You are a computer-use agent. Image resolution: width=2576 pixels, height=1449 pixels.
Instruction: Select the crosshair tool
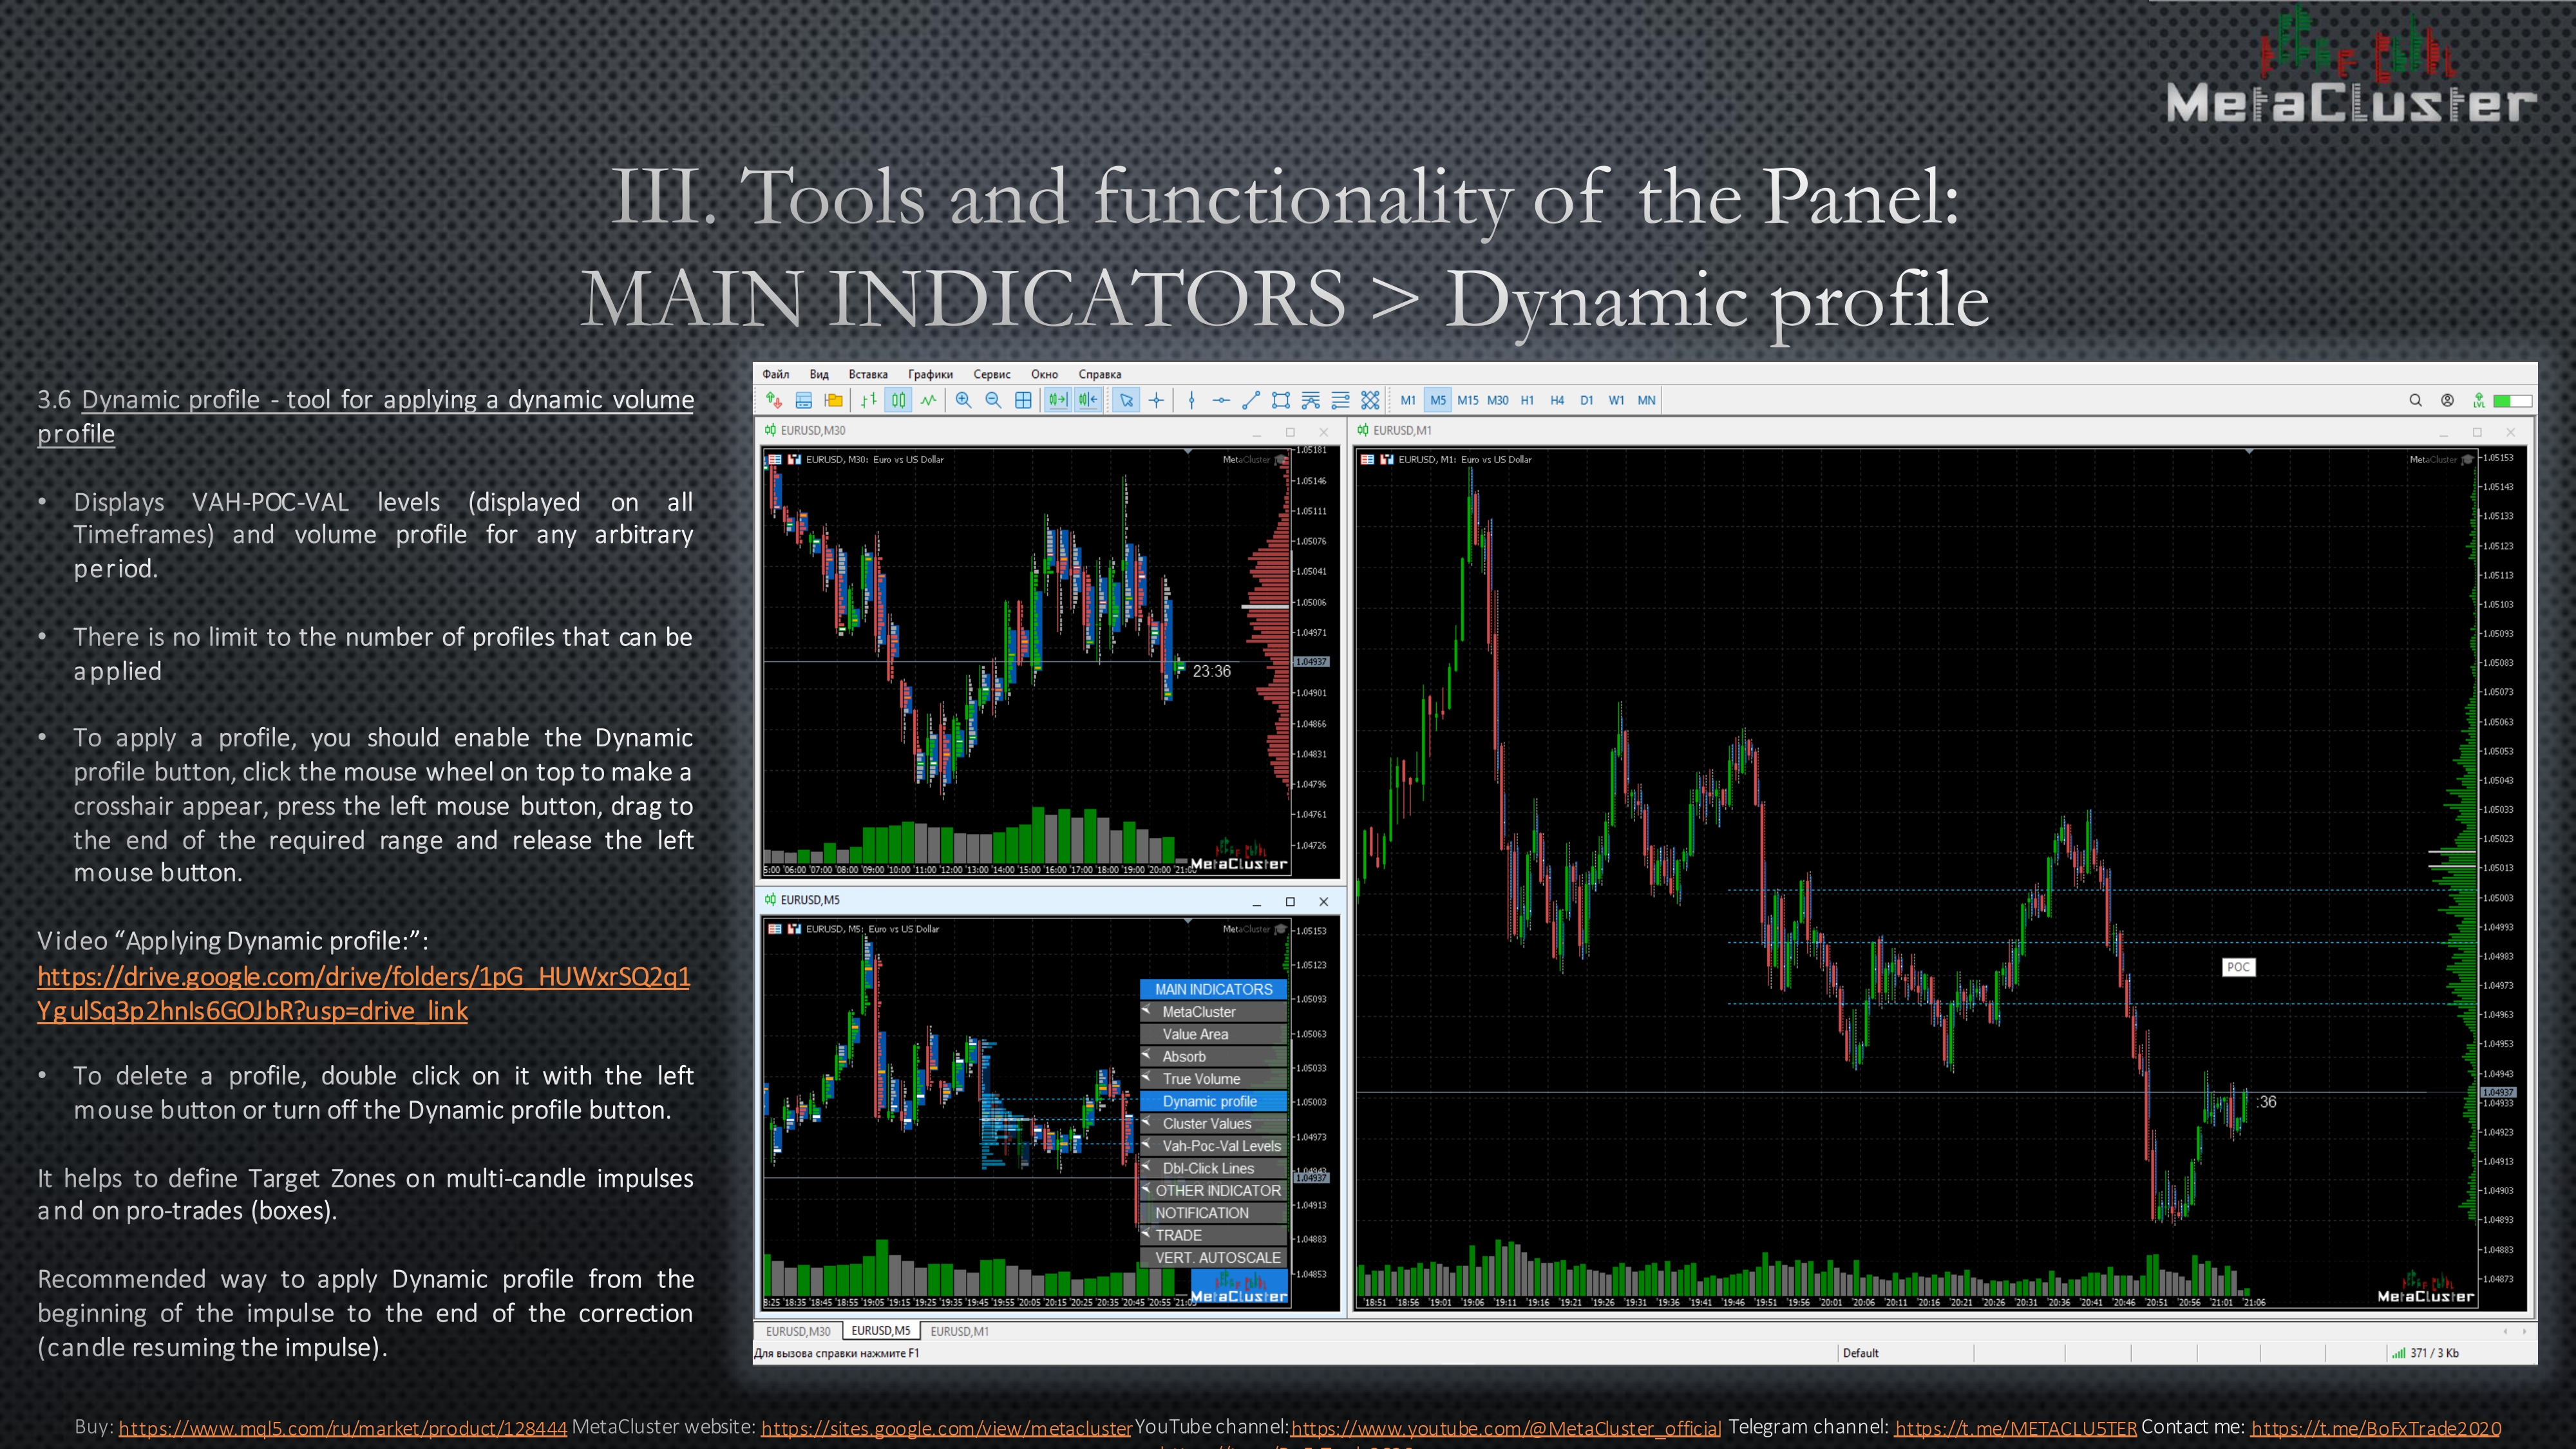point(1156,400)
